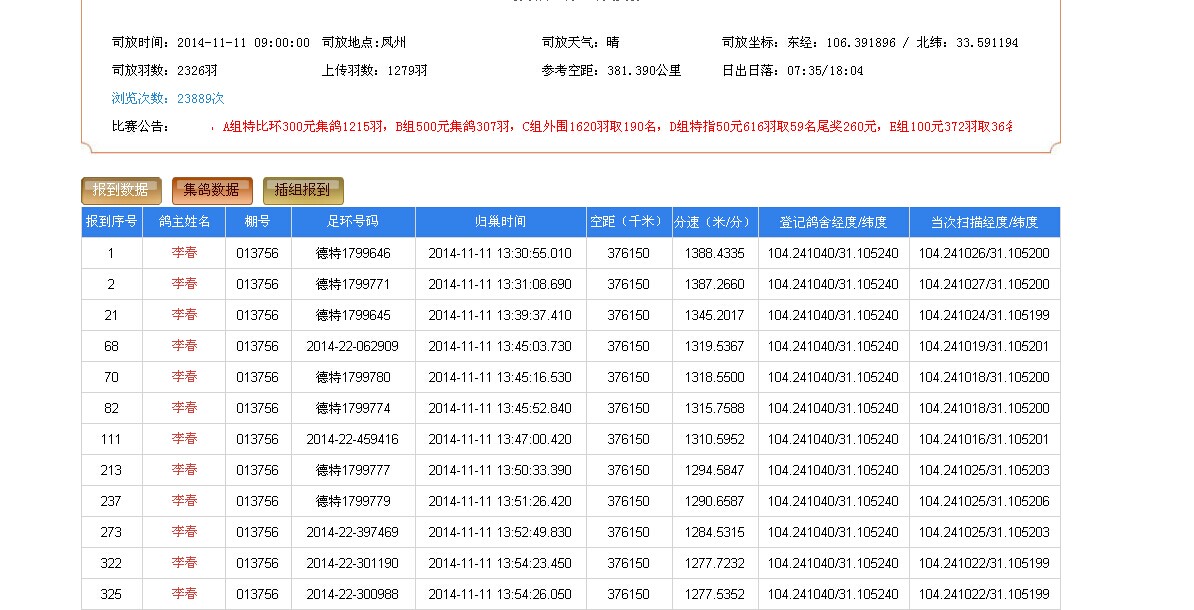Click owner name 李春 in rank 1 row
Viewport: 1194px width, 610px height.
(184, 253)
